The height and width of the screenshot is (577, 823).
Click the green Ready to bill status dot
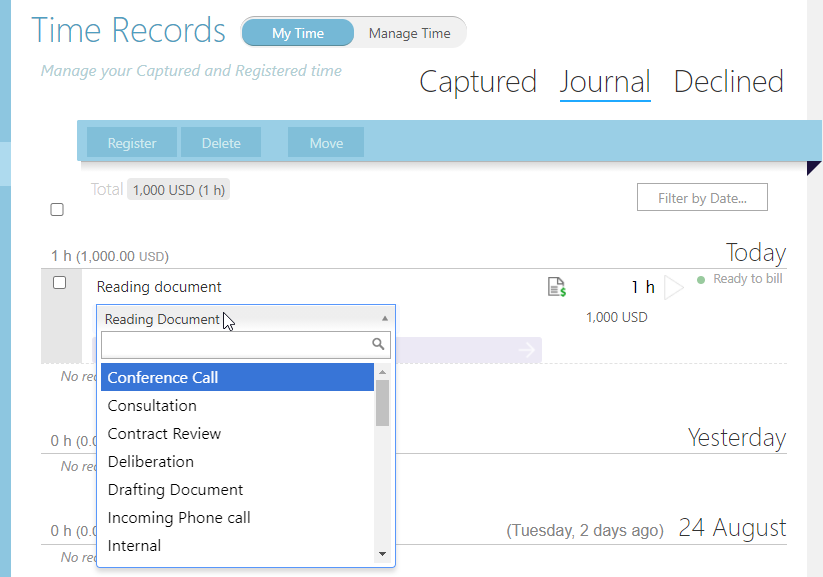click(701, 279)
